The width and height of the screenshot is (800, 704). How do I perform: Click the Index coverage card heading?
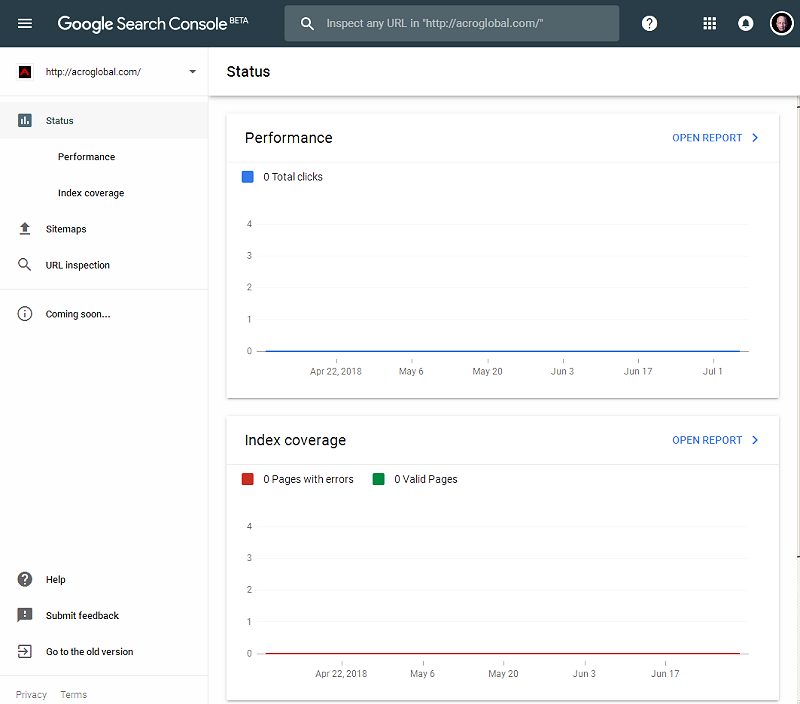click(x=295, y=440)
